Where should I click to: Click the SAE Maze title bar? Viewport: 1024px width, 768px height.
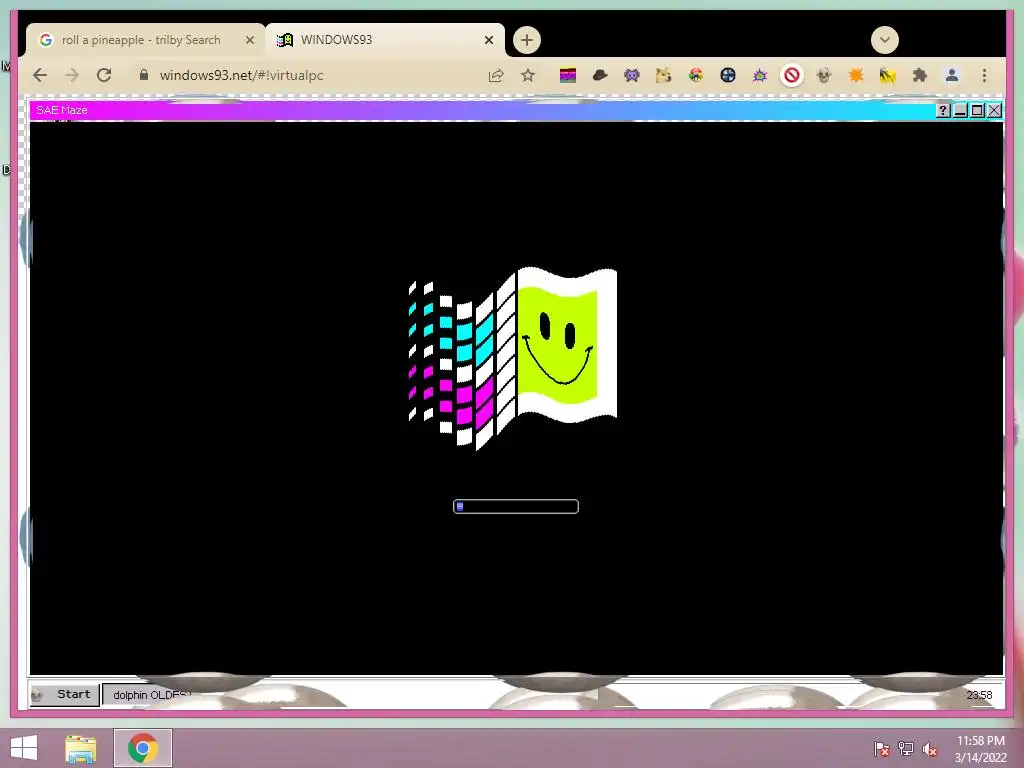click(x=482, y=110)
